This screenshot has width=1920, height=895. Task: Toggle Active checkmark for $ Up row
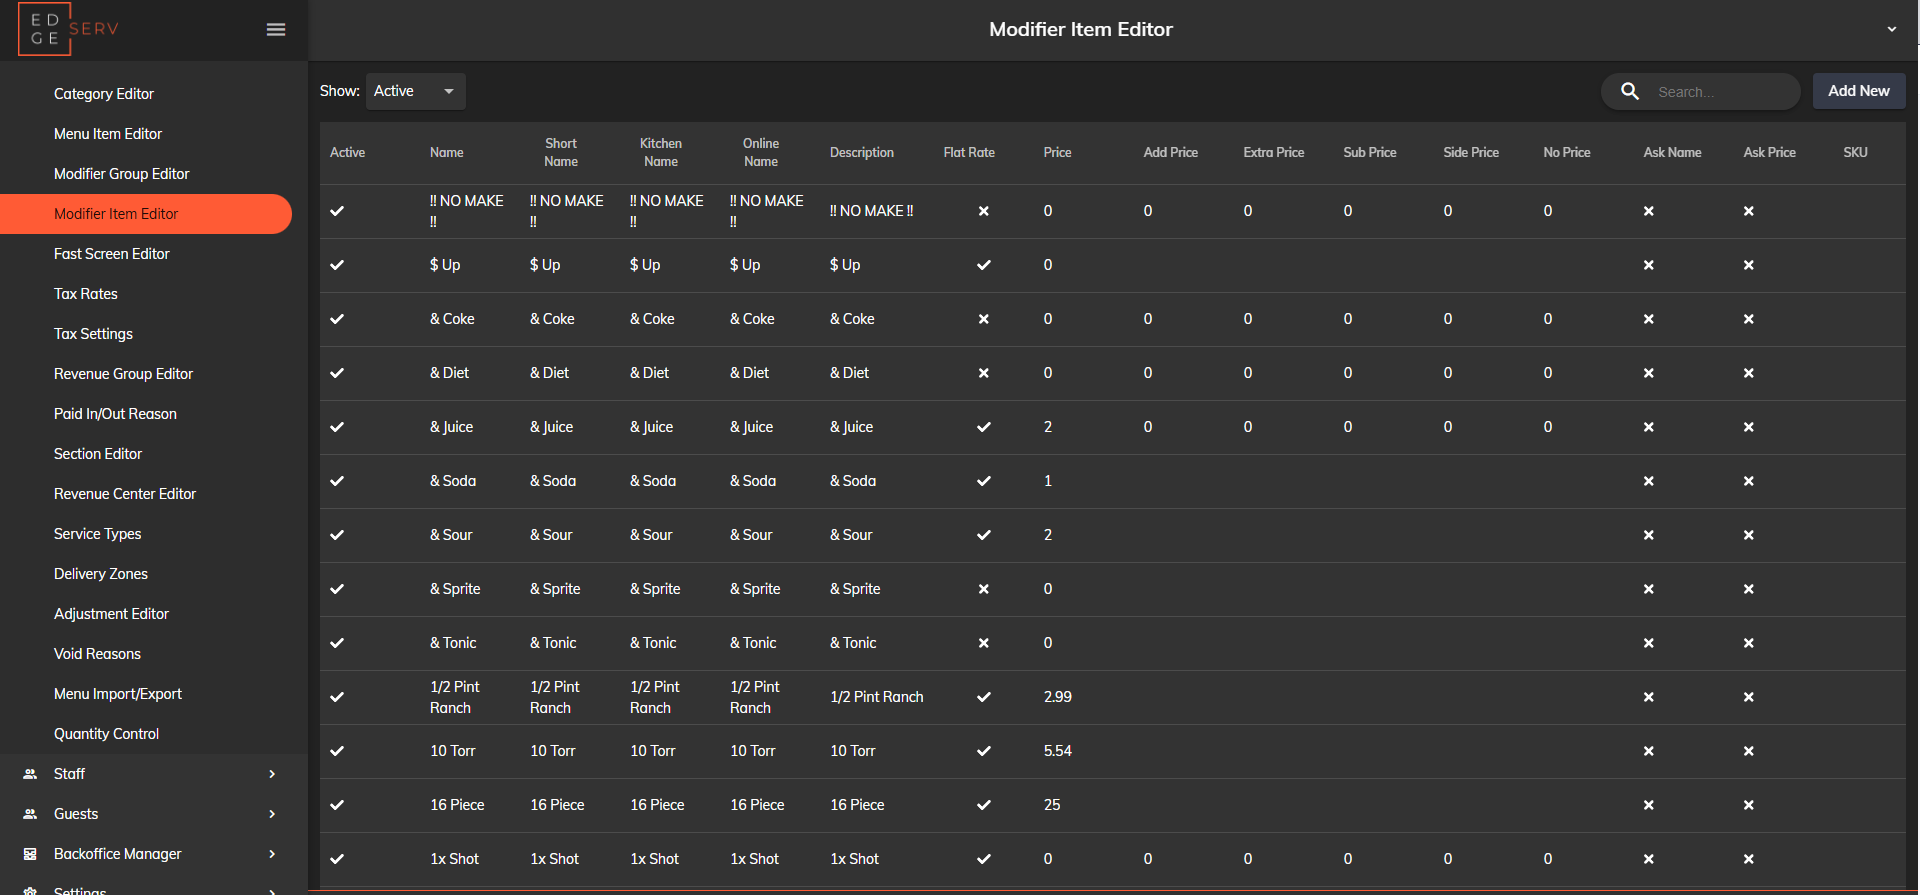click(x=337, y=265)
